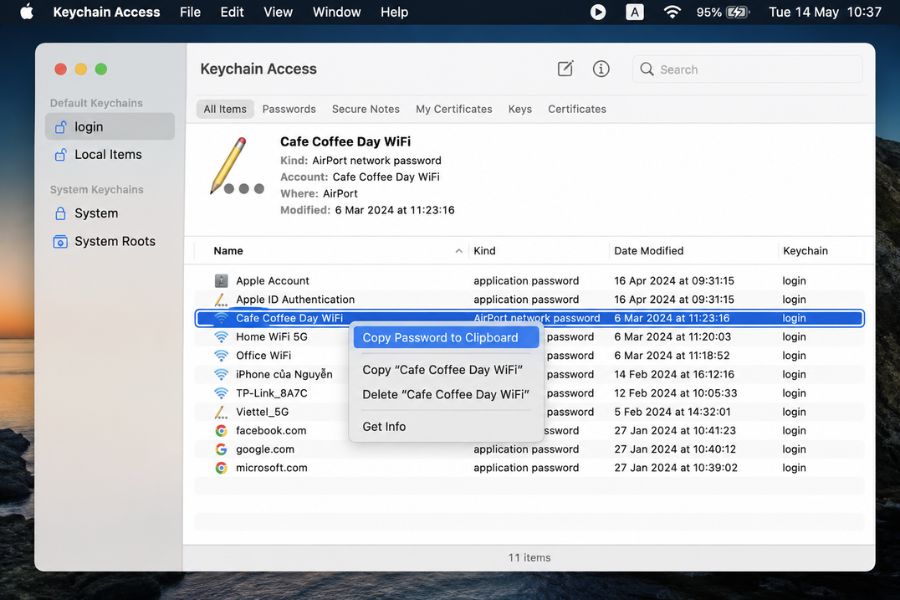Click Google icon beside google.com

tap(221, 449)
